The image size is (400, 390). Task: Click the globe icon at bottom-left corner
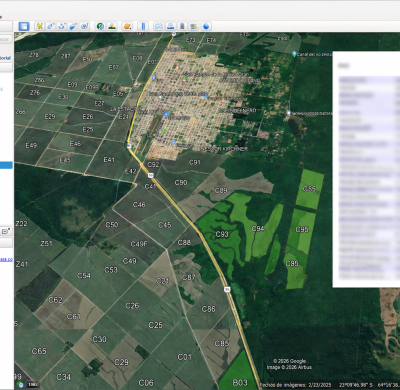click(x=21, y=385)
